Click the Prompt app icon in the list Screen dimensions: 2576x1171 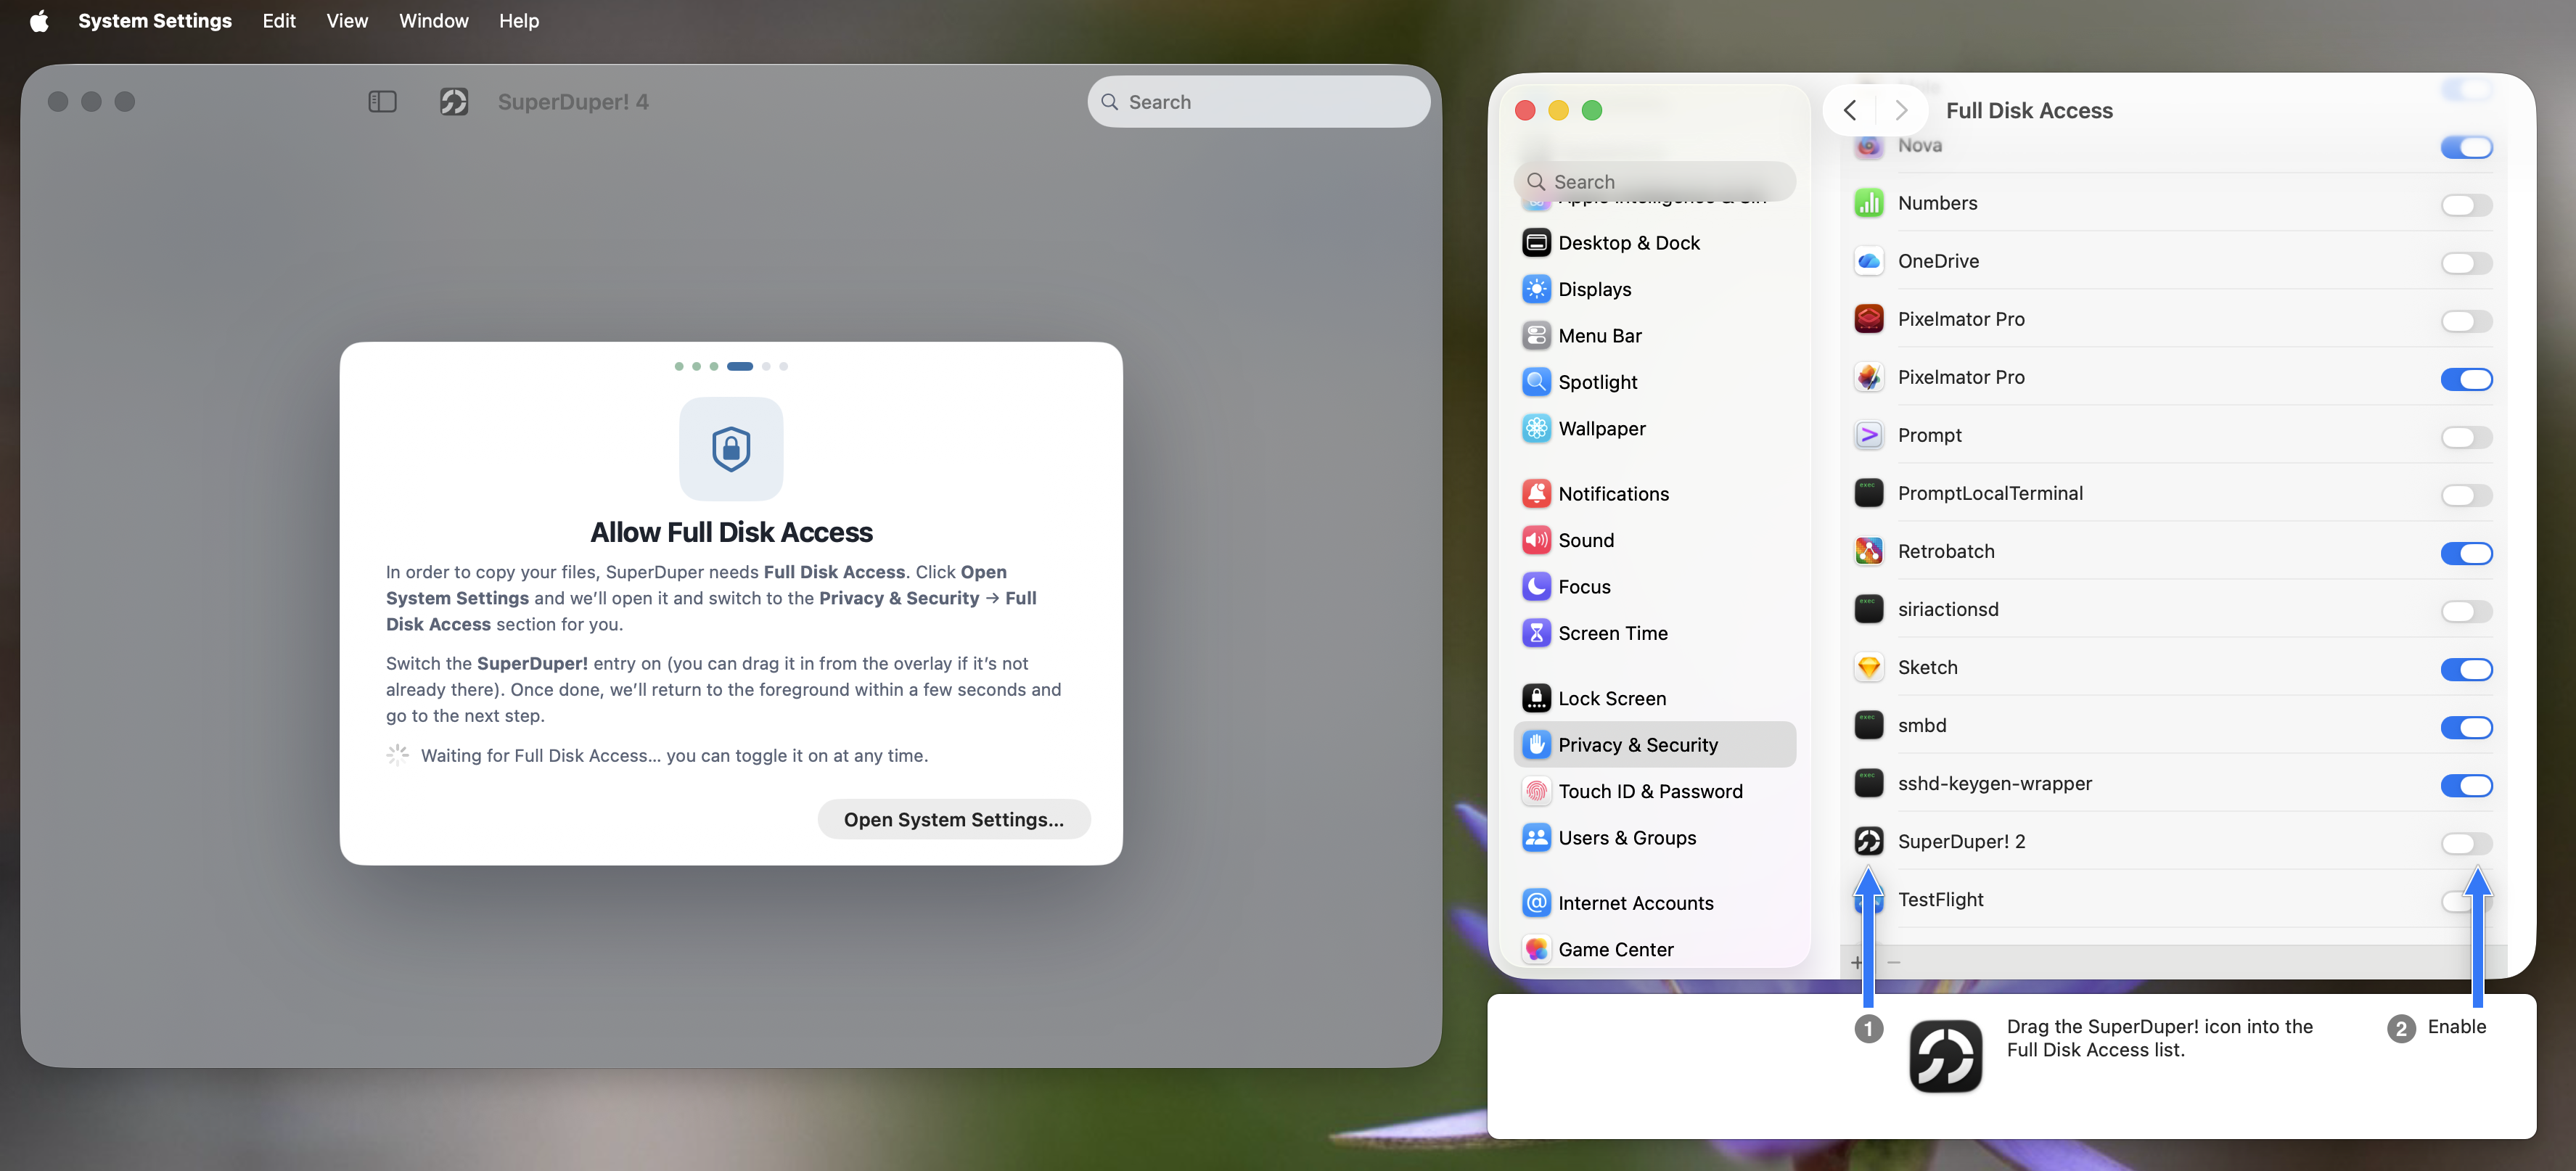coord(1868,435)
